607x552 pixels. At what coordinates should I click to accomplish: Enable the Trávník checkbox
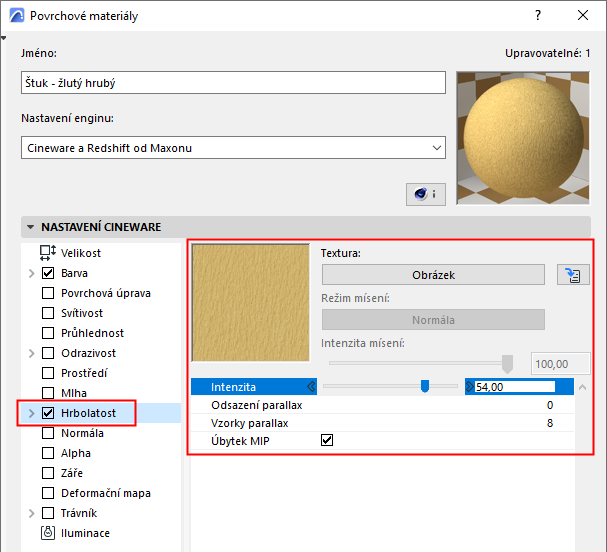point(48,513)
